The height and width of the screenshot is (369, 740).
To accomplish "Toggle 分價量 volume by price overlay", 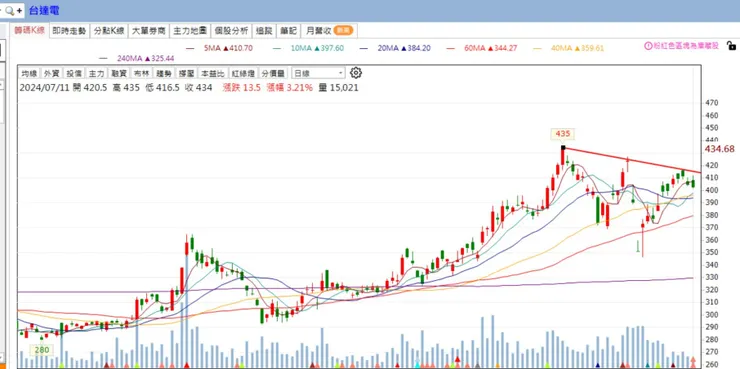I will click(x=273, y=73).
